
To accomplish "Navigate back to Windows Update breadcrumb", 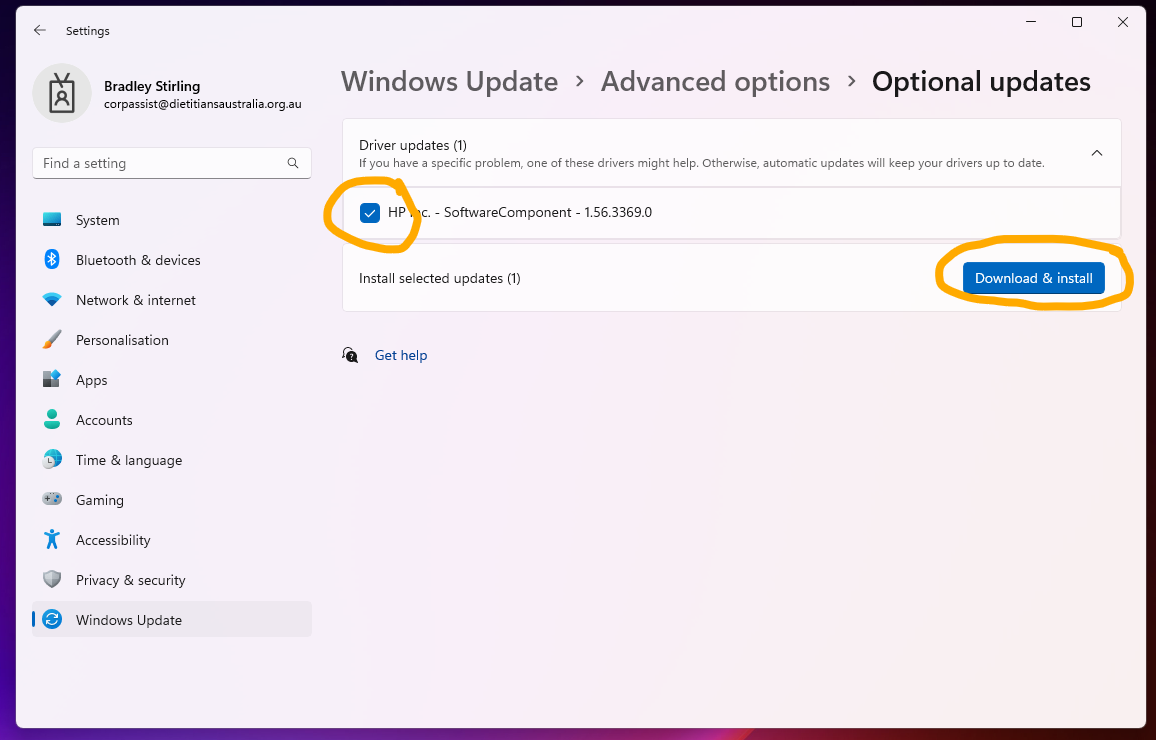I will pos(449,81).
